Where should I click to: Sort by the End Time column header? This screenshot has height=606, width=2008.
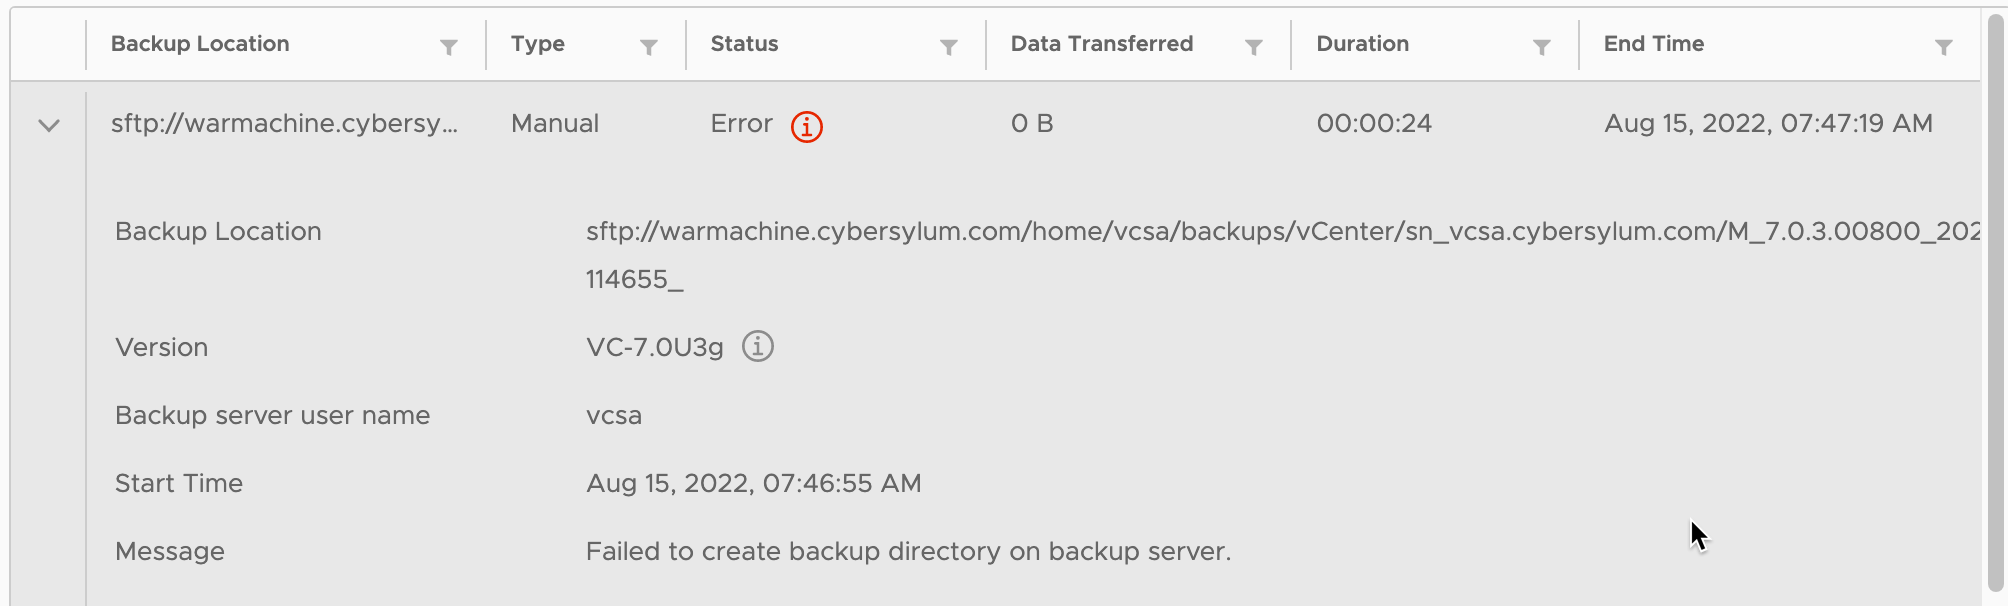1654,44
